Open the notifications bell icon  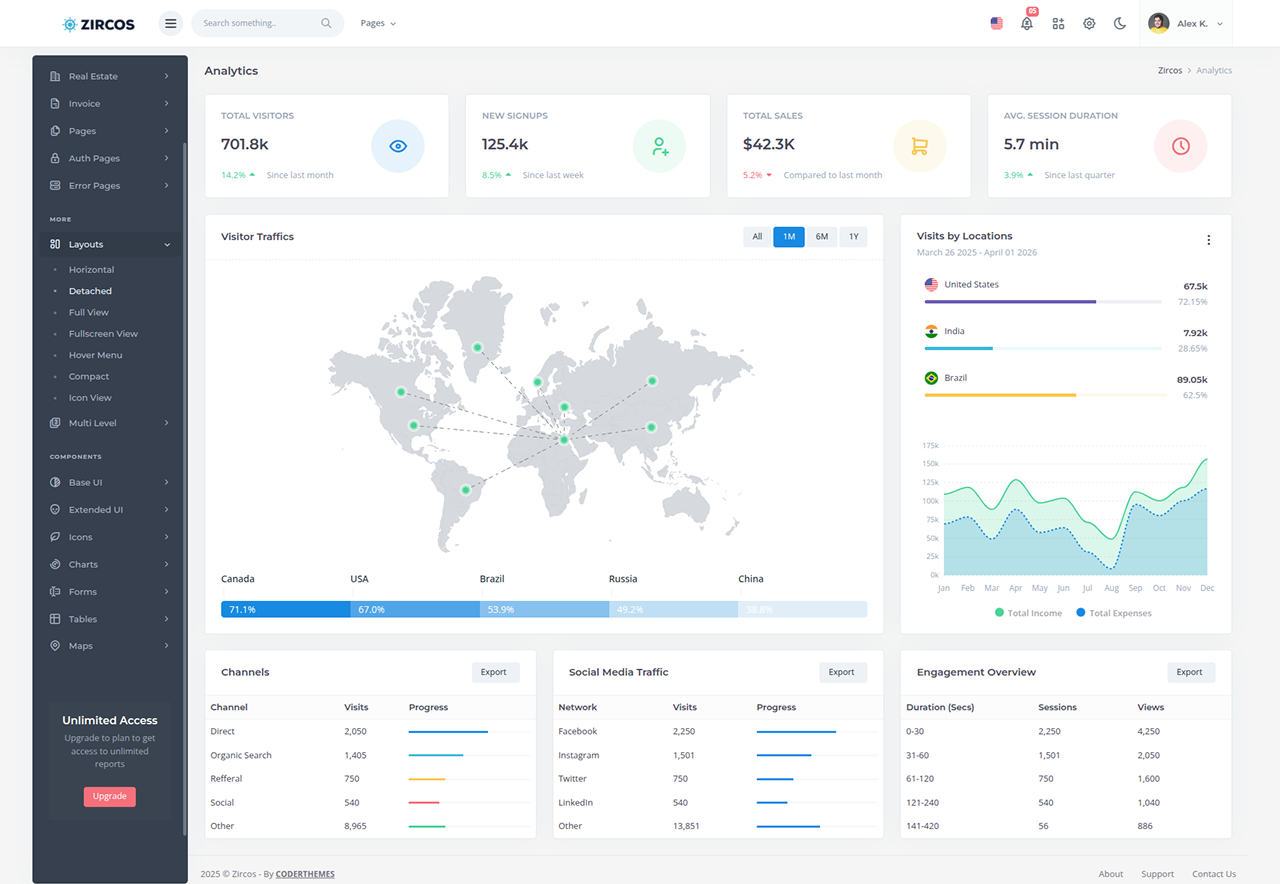pos(1027,23)
